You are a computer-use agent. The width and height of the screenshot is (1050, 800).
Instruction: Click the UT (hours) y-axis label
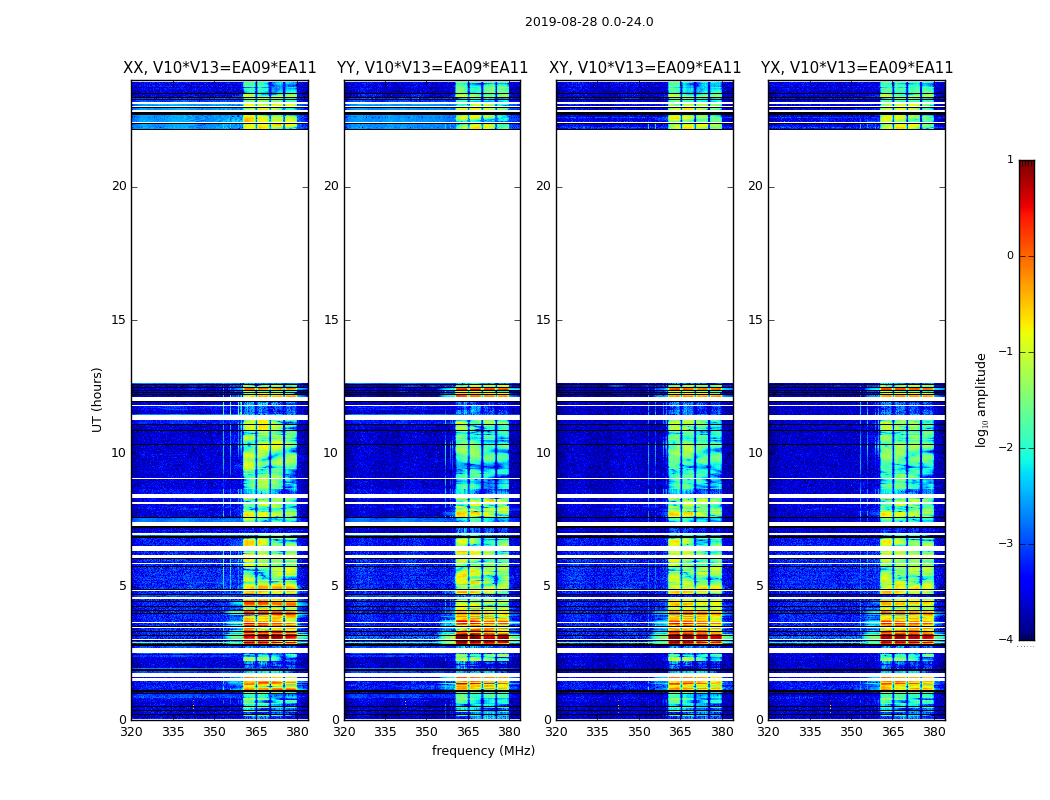tap(98, 399)
